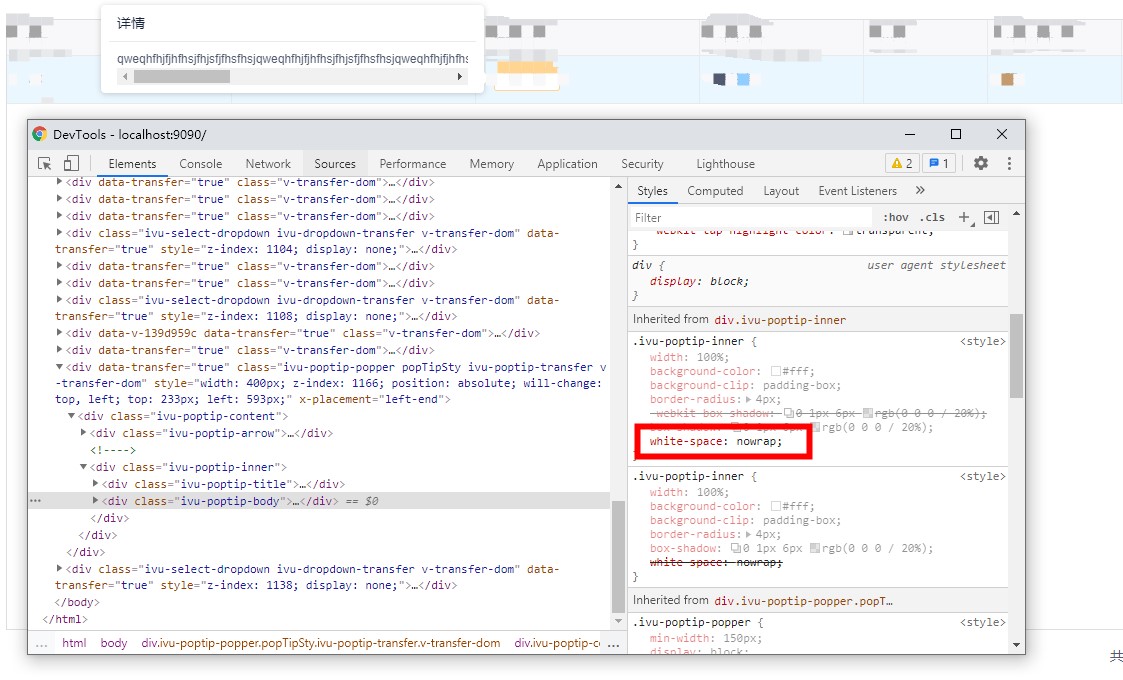Viewport: 1123px width, 680px height.
Task: Expand the ivu-poptip-body node
Action: [x=95, y=500]
